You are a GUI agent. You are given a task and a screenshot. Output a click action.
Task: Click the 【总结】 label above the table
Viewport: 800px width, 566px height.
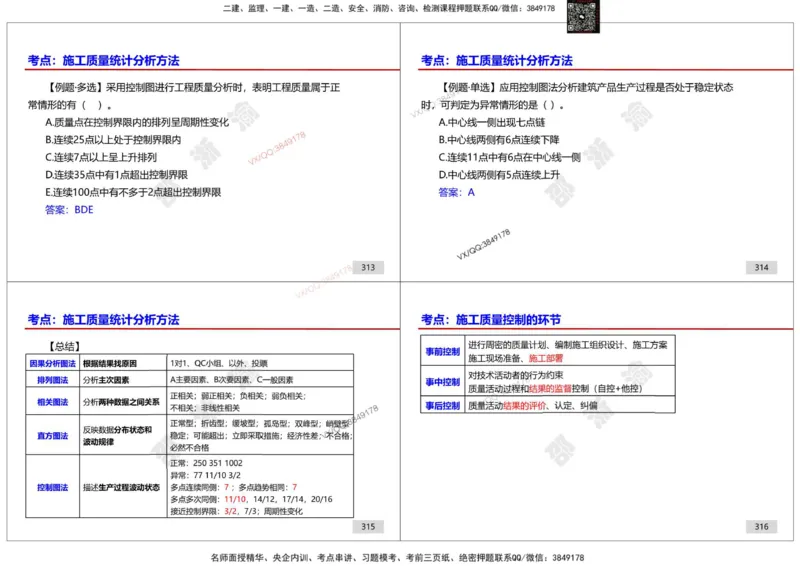click(x=64, y=346)
